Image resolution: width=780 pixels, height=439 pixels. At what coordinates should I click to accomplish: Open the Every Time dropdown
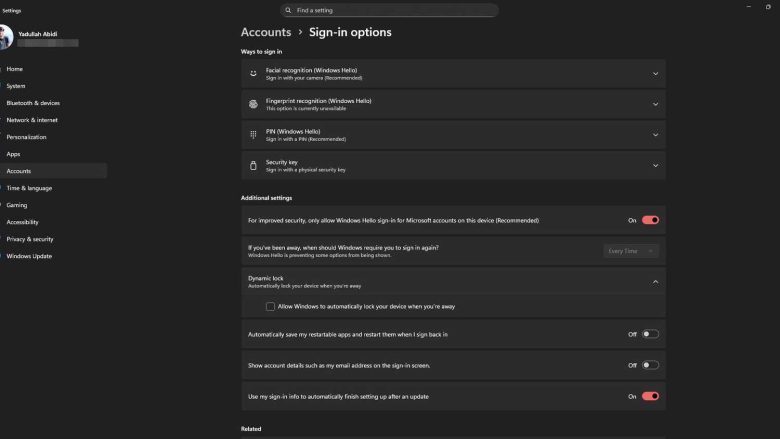pos(631,251)
